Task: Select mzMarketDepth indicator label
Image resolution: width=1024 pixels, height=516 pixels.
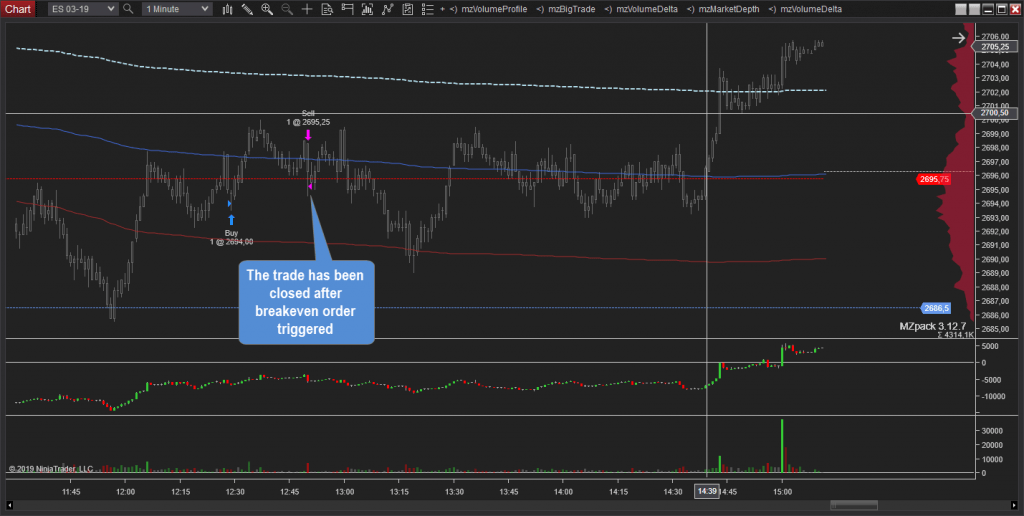Action: [x=728, y=10]
